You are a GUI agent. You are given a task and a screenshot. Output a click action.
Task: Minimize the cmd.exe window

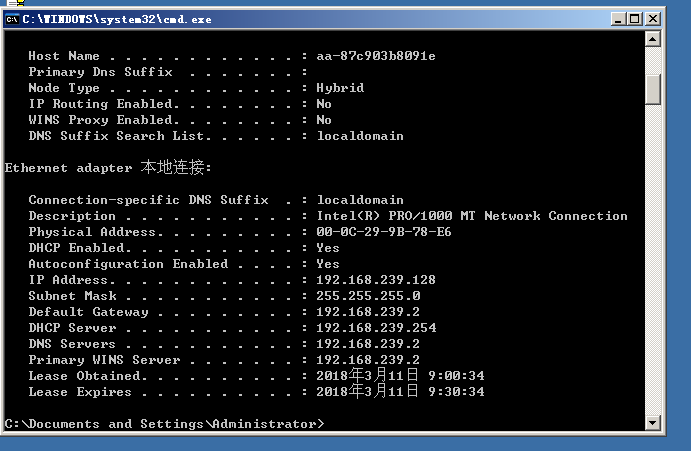(617, 19)
